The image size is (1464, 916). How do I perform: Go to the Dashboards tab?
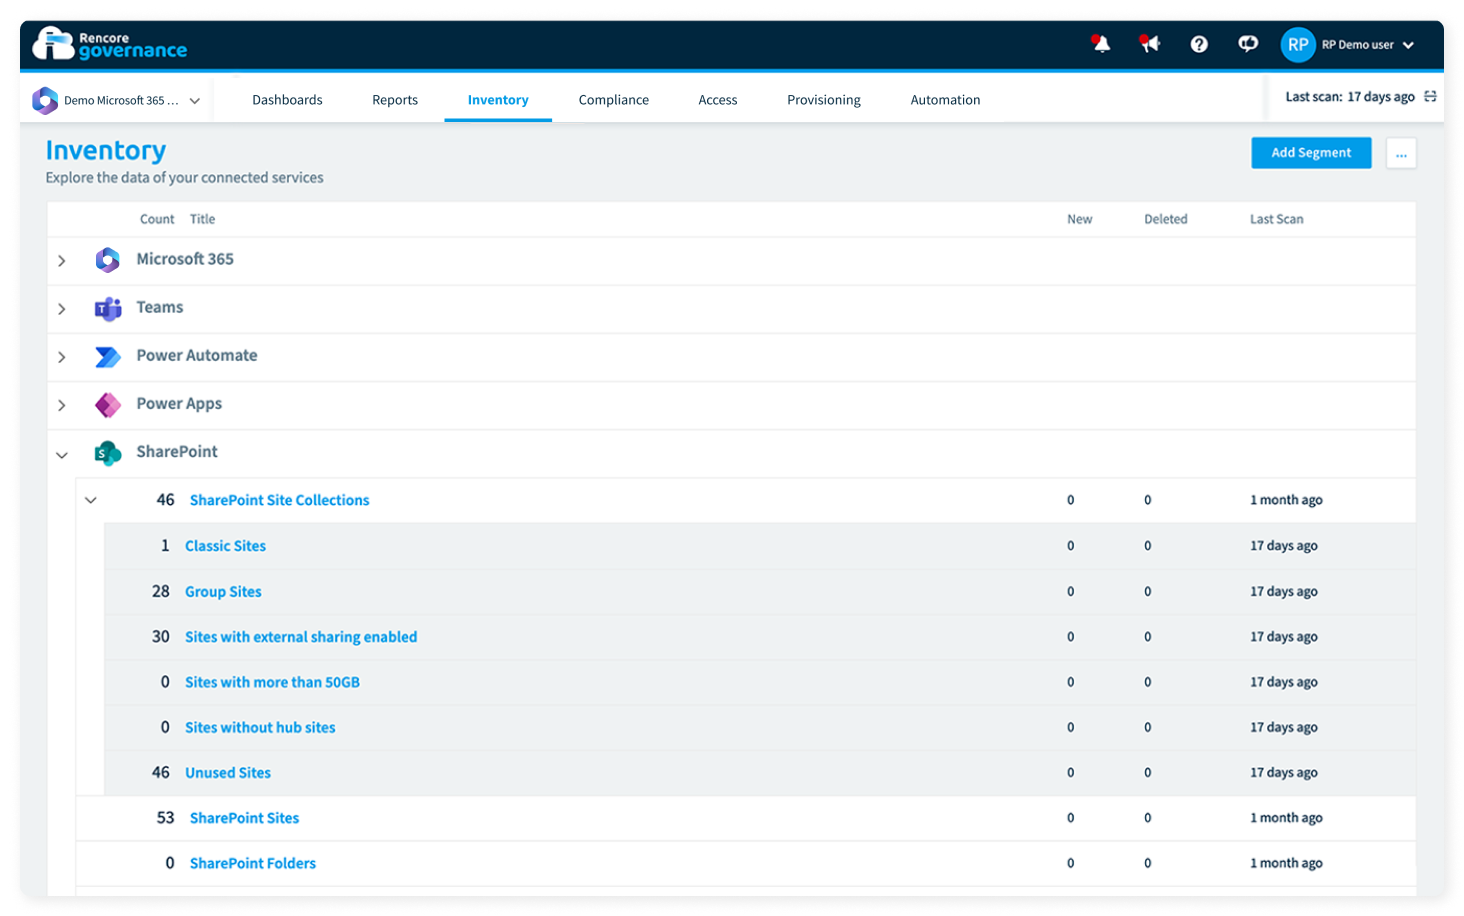[287, 100]
